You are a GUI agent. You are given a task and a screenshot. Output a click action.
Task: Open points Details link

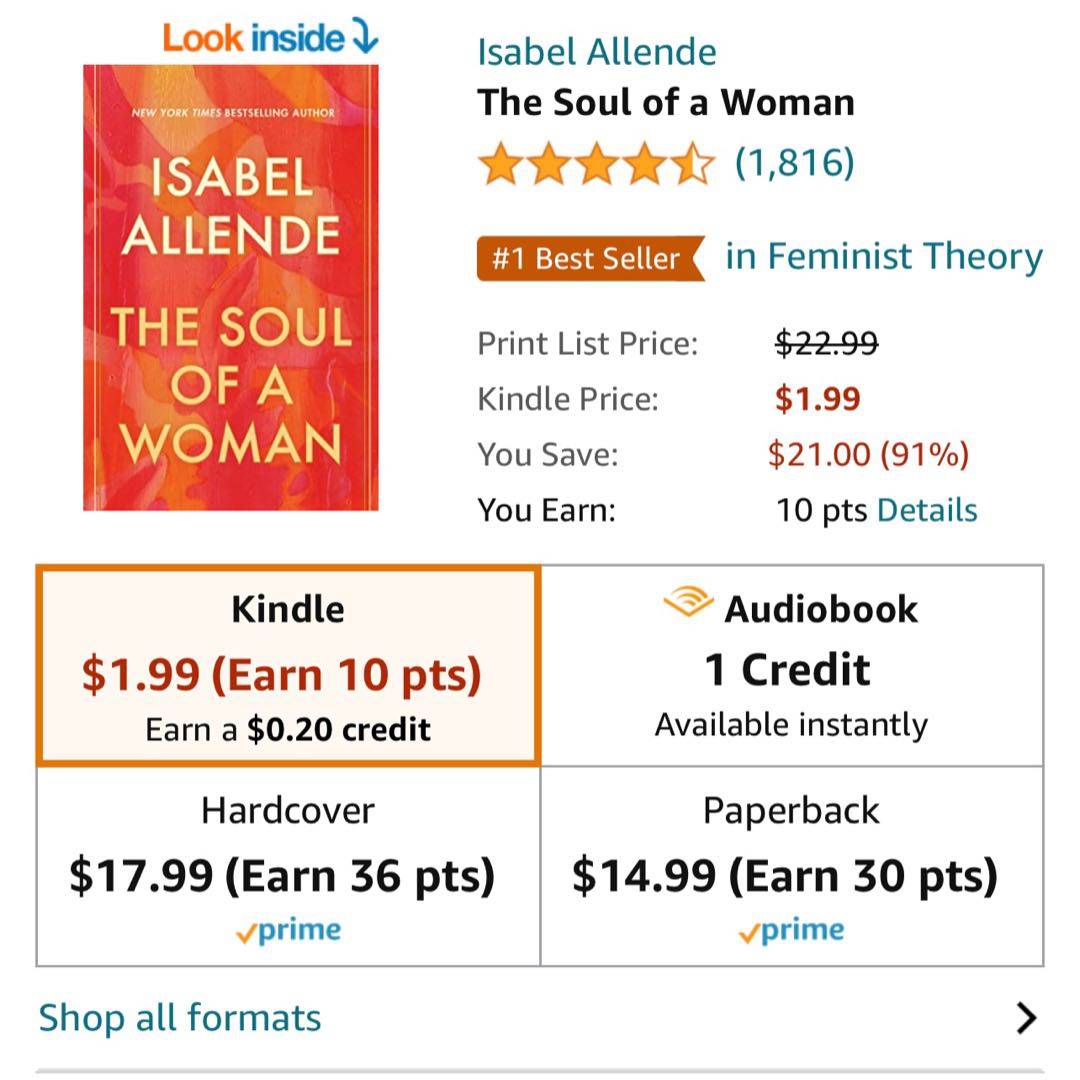927,510
